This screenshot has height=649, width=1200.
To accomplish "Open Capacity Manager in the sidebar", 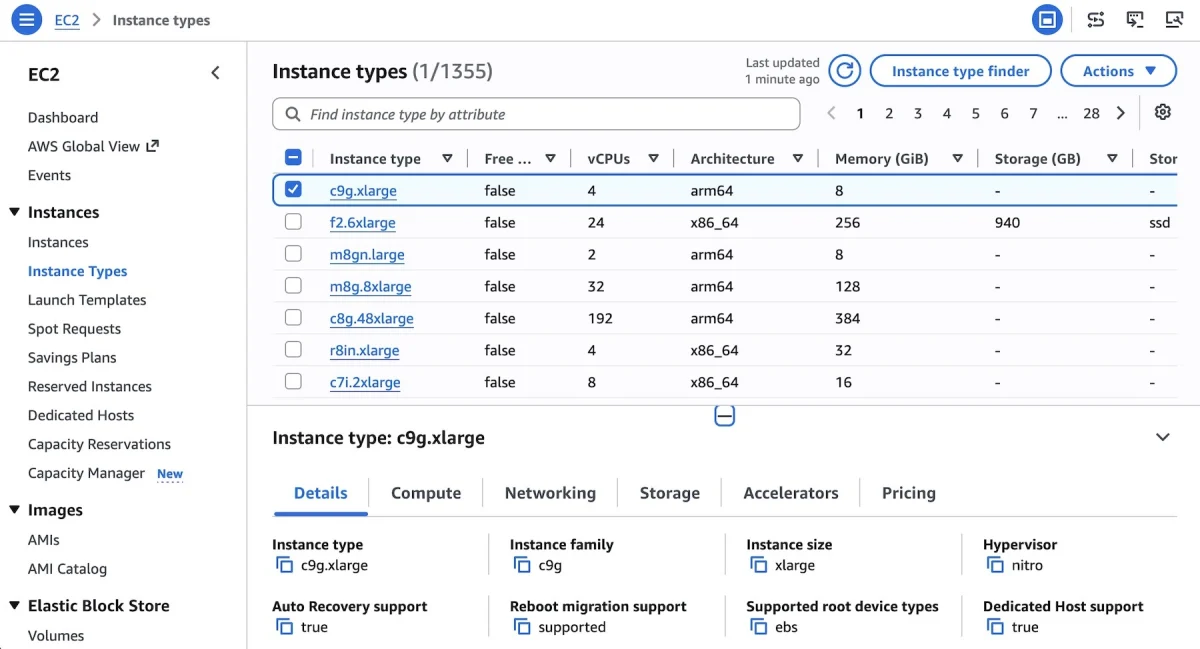I will (x=86, y=473).
